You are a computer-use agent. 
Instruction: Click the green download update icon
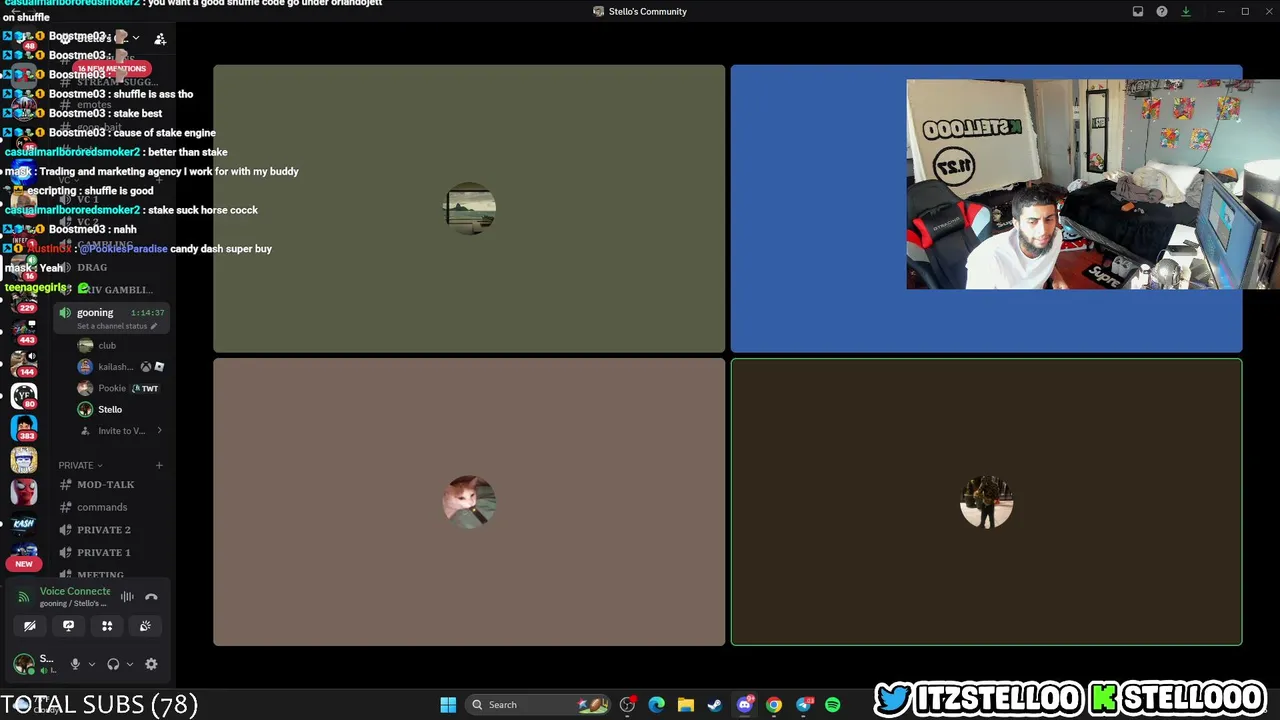pos(1186,12)
